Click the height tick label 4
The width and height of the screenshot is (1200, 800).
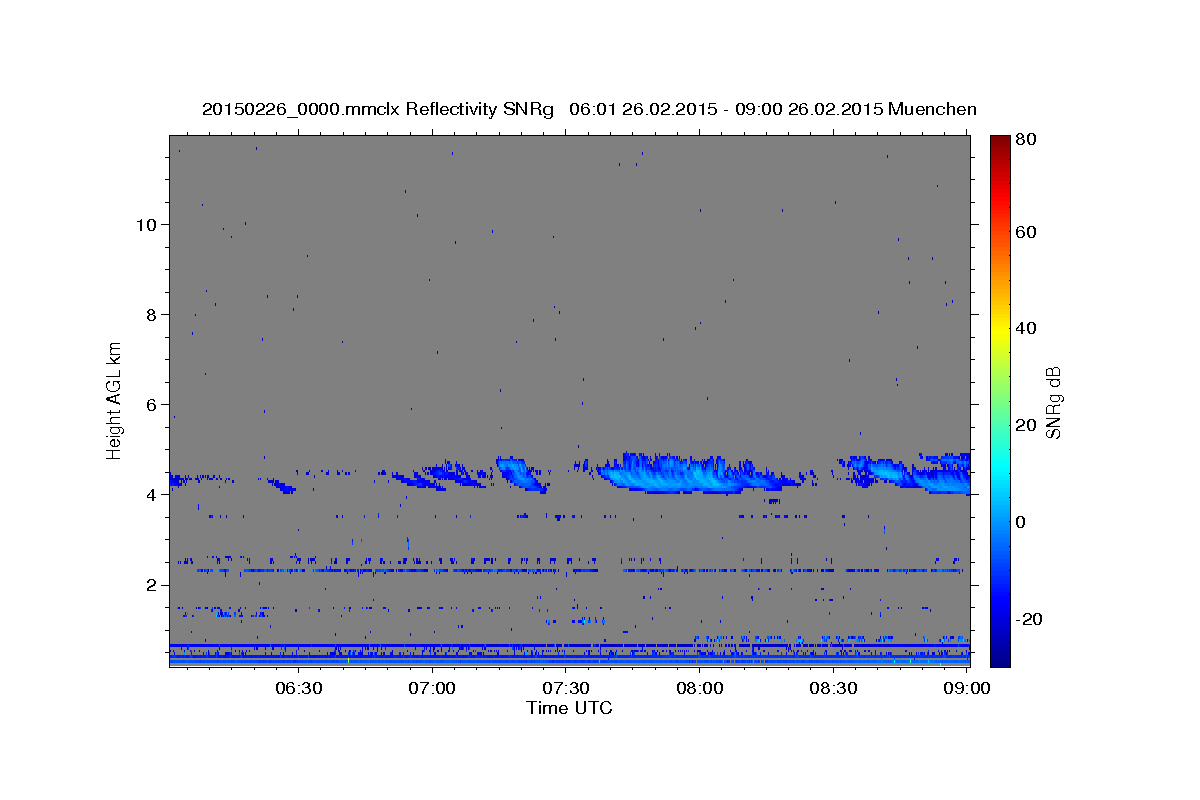pos(150,494)
